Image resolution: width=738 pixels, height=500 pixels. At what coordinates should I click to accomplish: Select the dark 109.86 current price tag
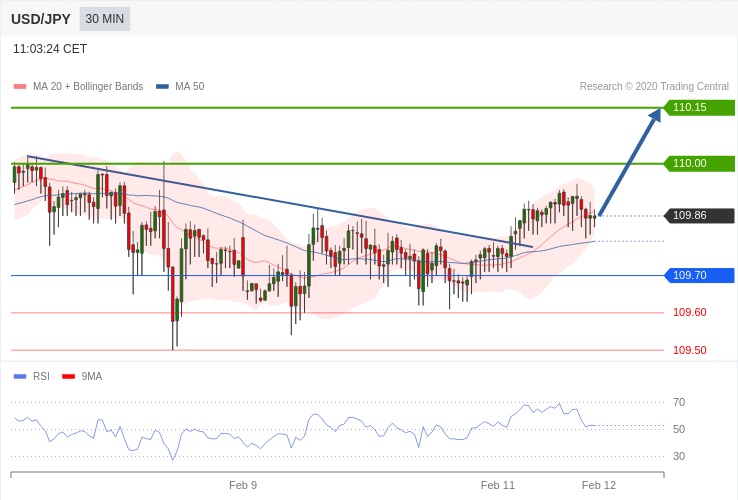(699, 216)
